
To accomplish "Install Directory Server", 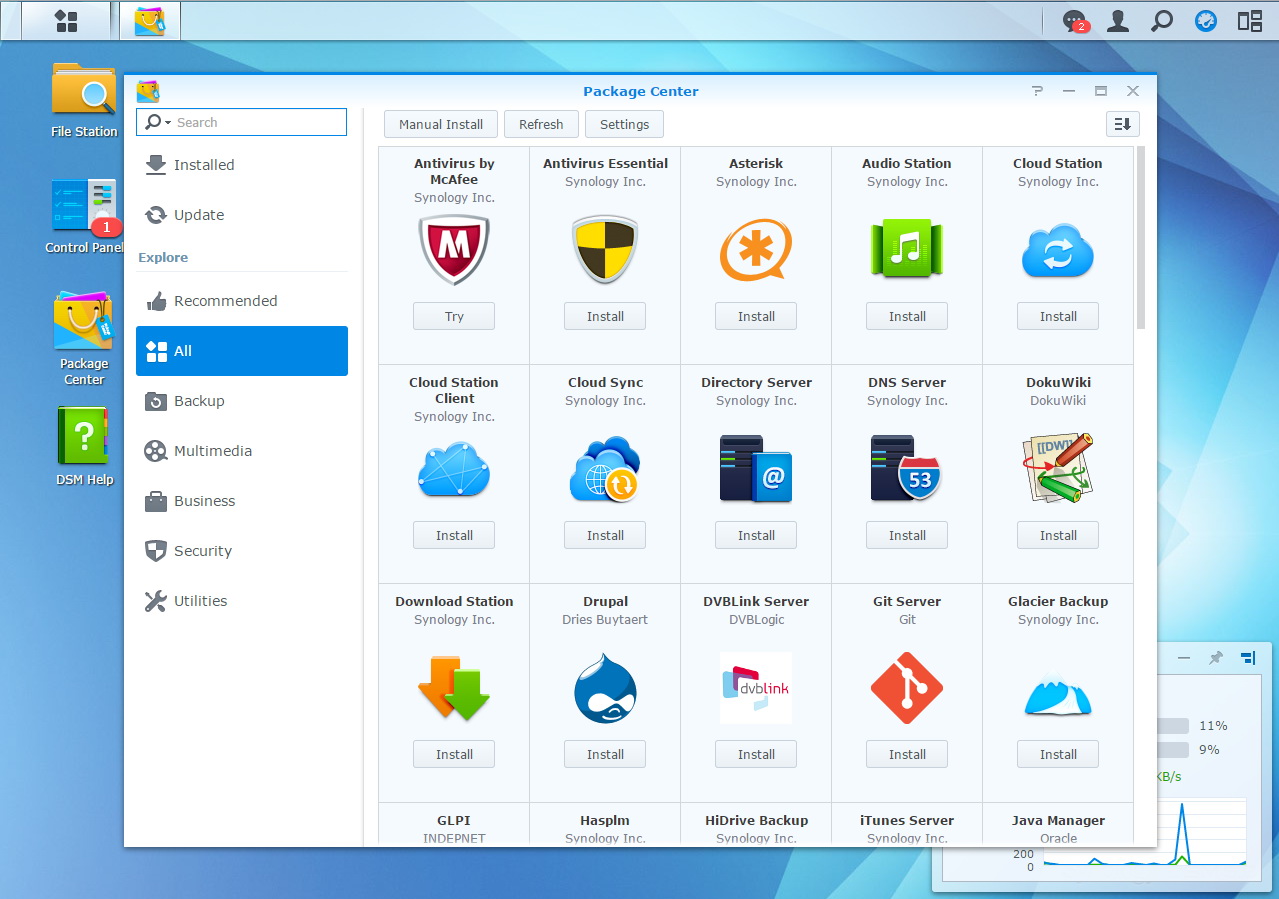I will click(756, 535).
